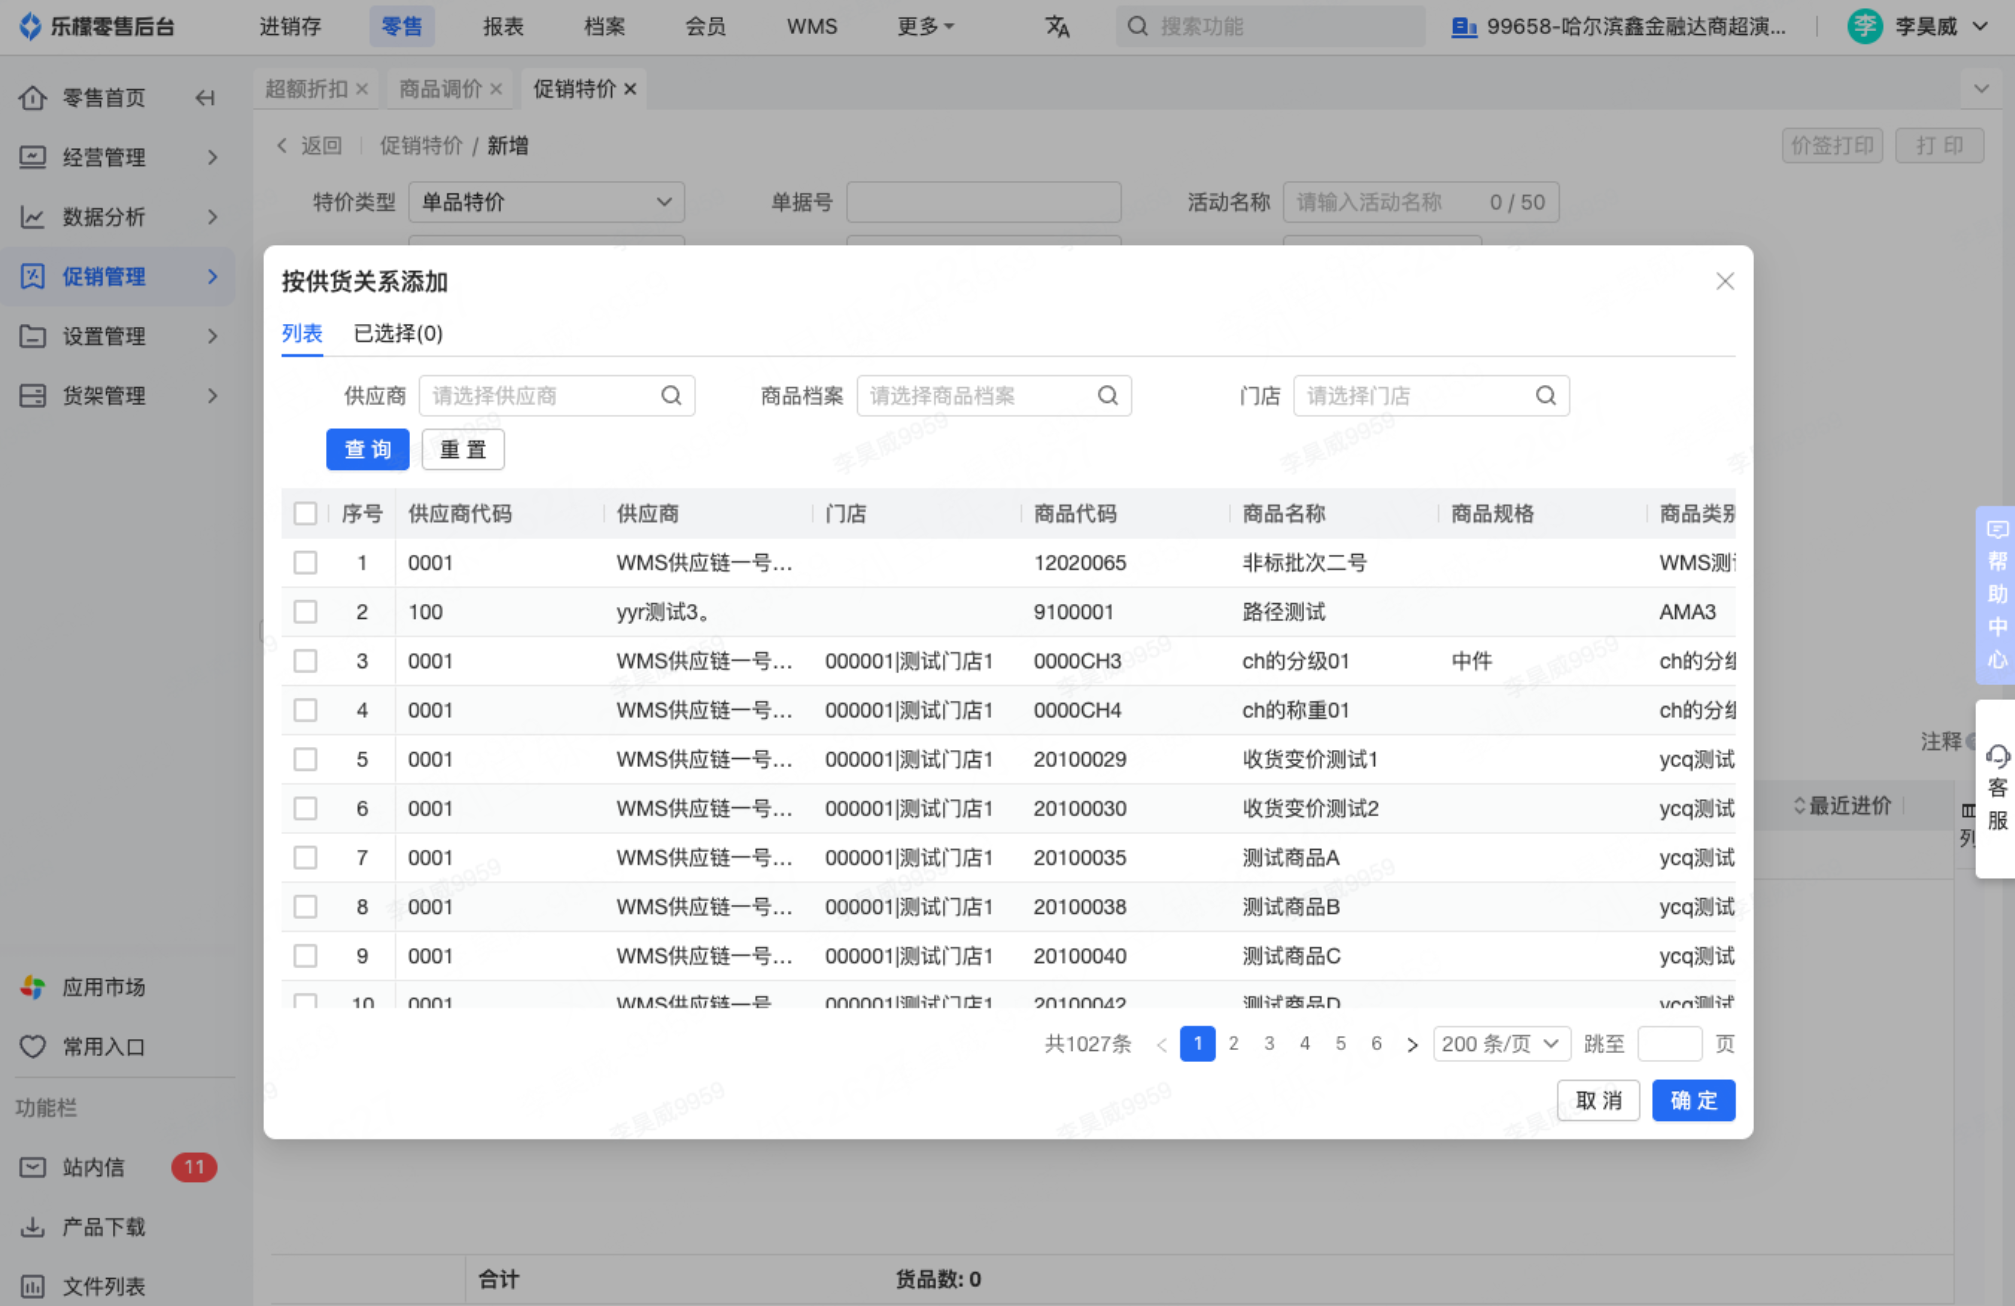Image resolution: width=2015 pixels, height=1306 pixels.
Task: Open the 客服 headset widget
Action: [1996, 788]
